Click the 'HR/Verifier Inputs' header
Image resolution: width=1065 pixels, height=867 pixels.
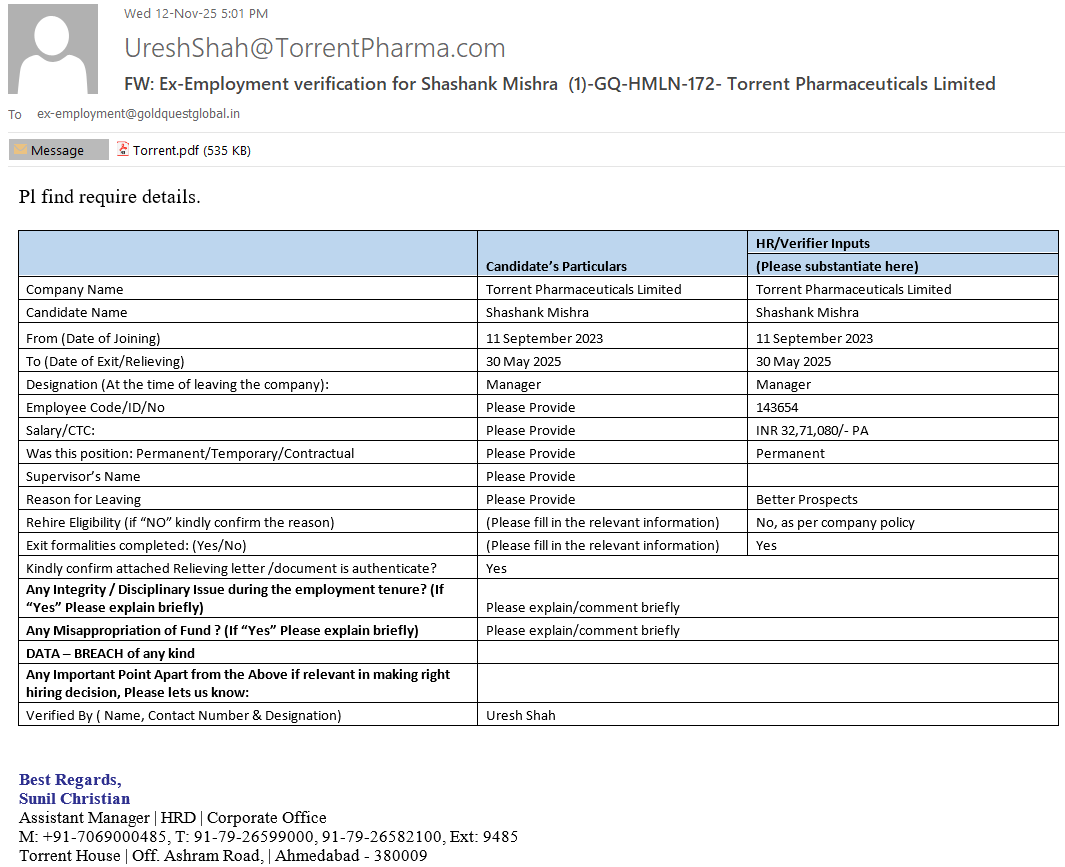(x=812, y=243)
